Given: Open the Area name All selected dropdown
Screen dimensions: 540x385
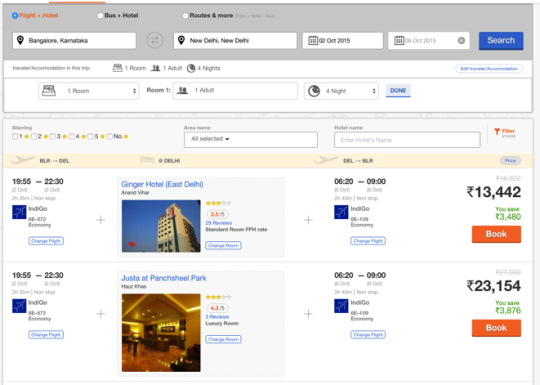Looking at the screenshot, I should pos(251,139).
